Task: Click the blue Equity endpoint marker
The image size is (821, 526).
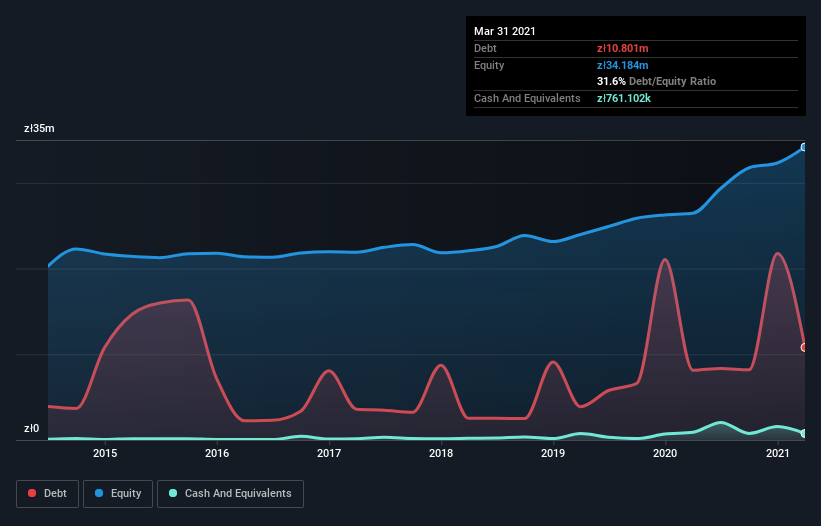Action: tap(804, 147)
